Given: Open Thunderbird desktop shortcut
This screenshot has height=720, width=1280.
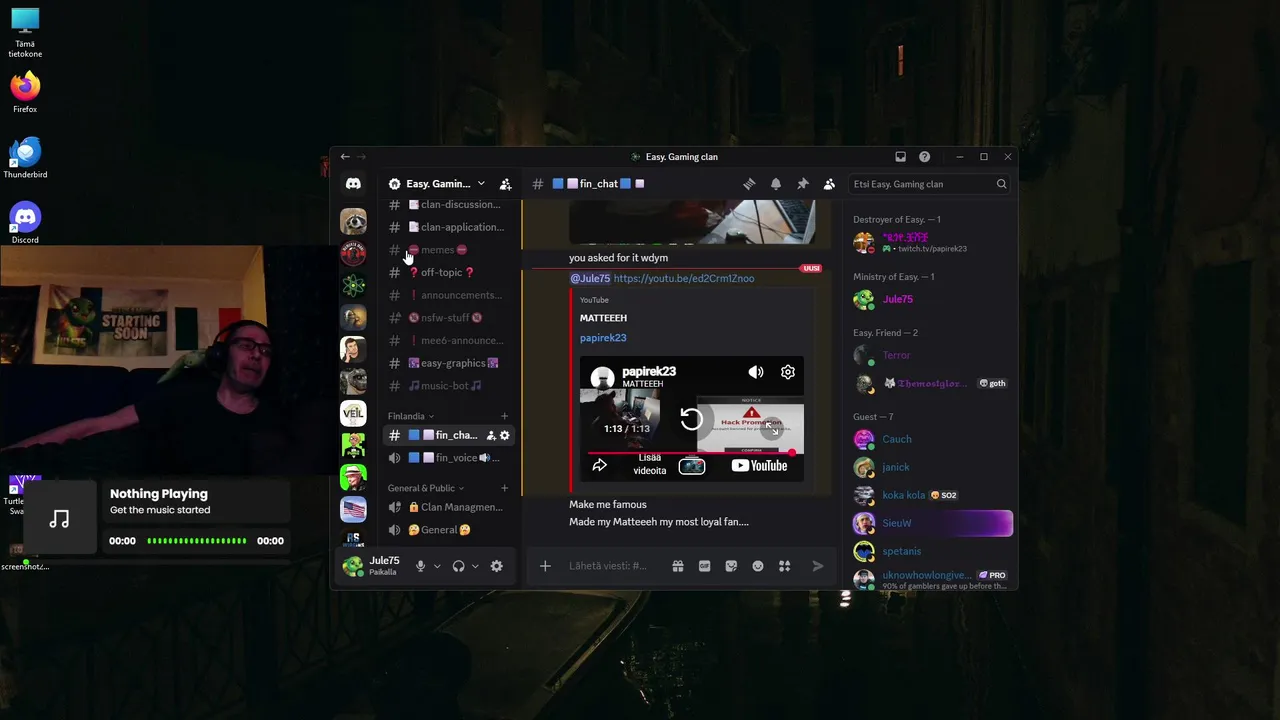Looking at the screenshot, I should click(25, 157).
